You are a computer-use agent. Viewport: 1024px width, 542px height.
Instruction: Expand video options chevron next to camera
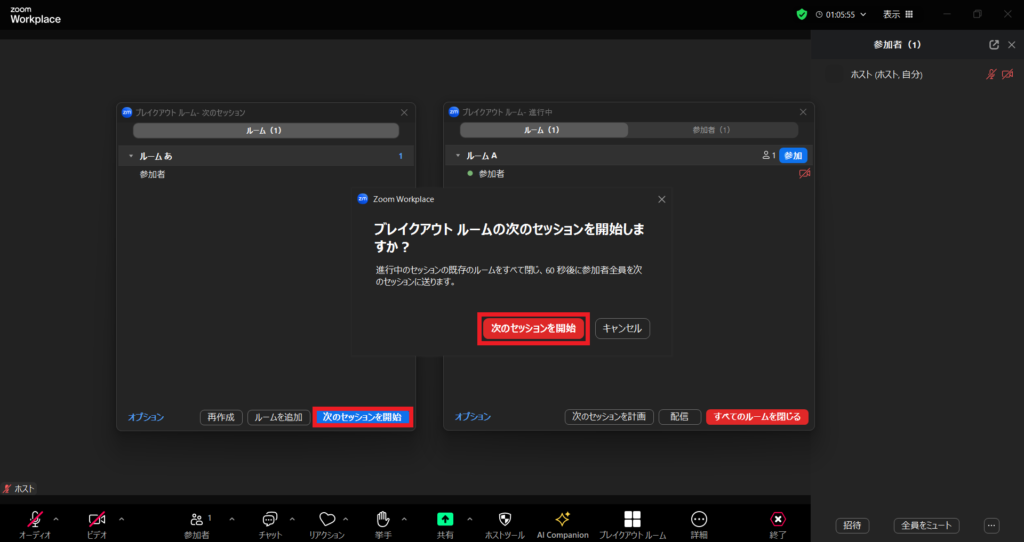coord(121,518)
